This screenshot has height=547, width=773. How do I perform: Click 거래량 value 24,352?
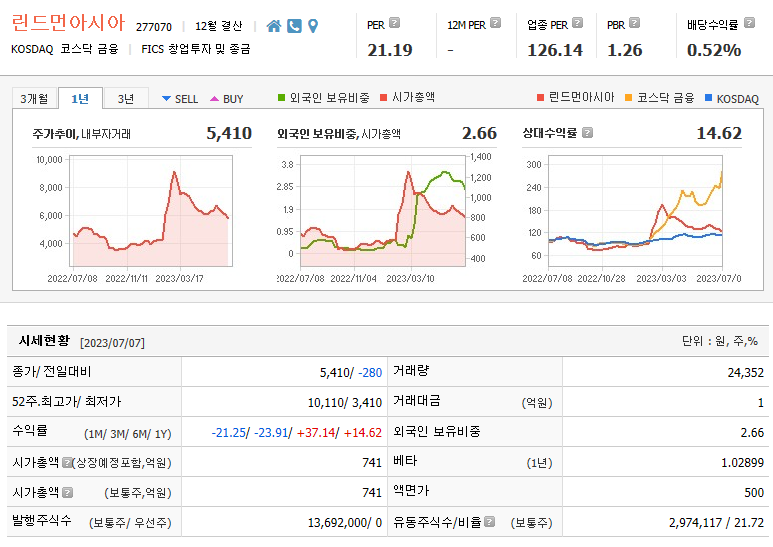click(745, 373)
